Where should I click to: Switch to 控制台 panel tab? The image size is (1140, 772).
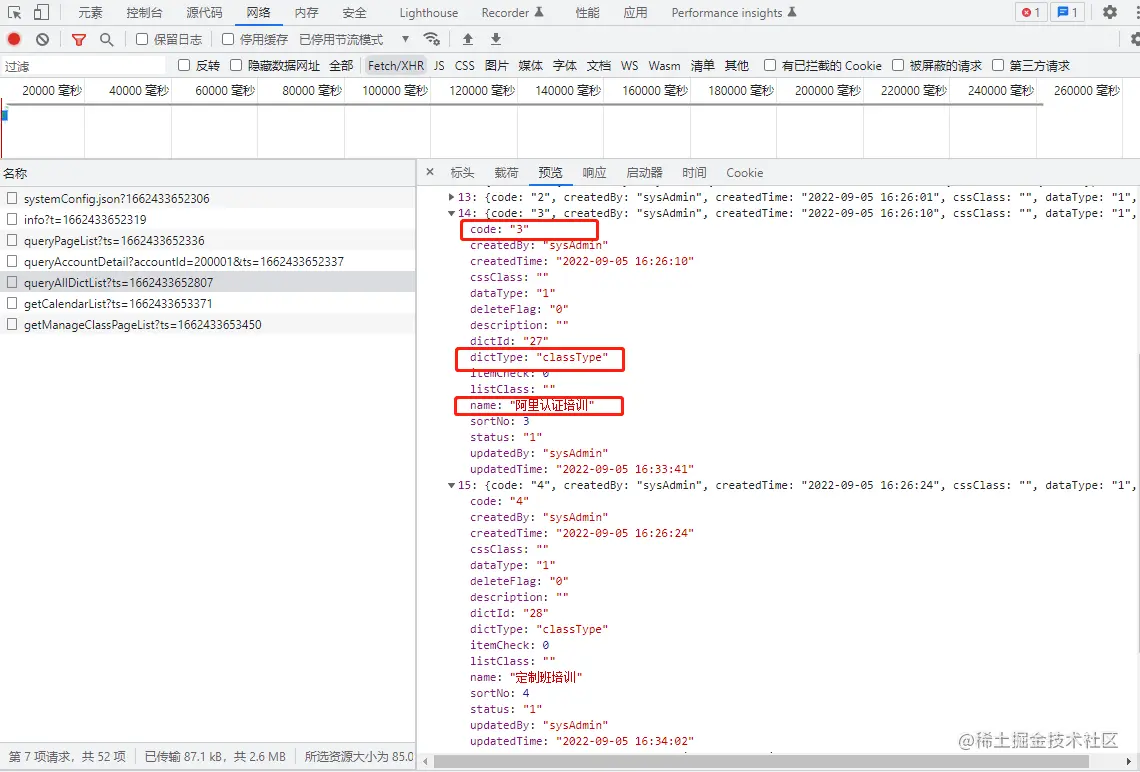click(144, 12)
